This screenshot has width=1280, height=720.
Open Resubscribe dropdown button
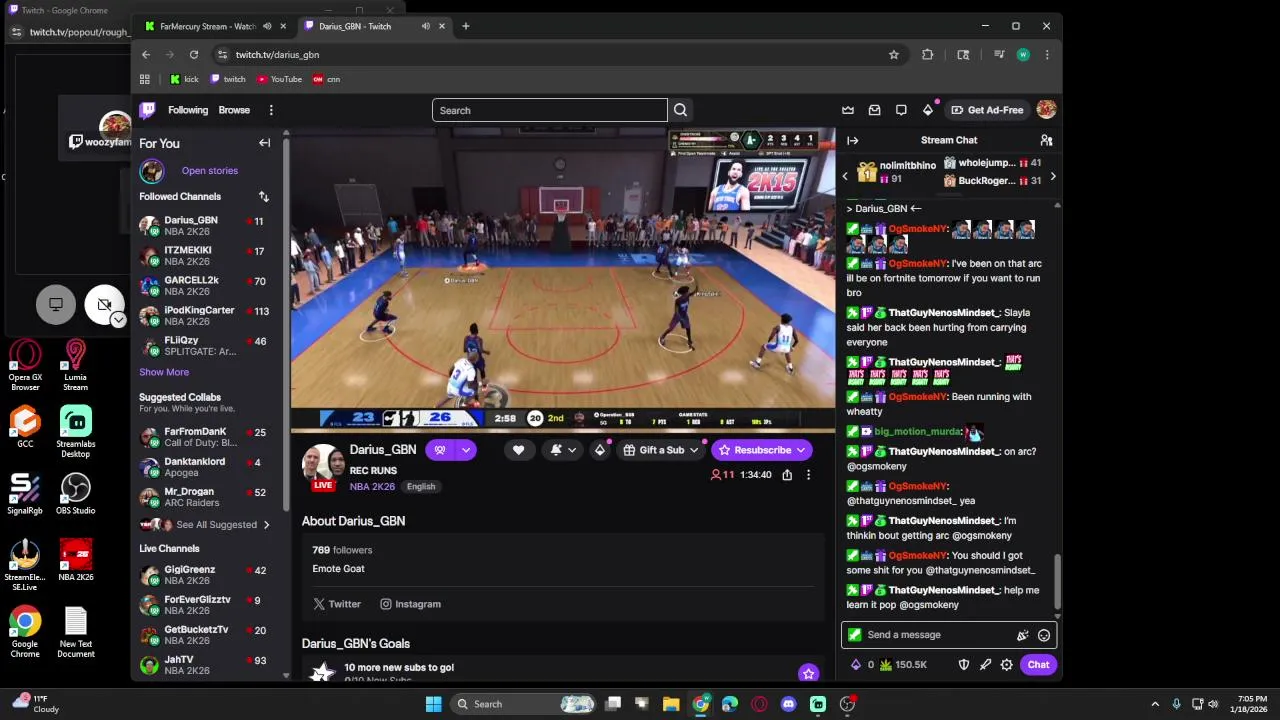(x=761, y=450)
